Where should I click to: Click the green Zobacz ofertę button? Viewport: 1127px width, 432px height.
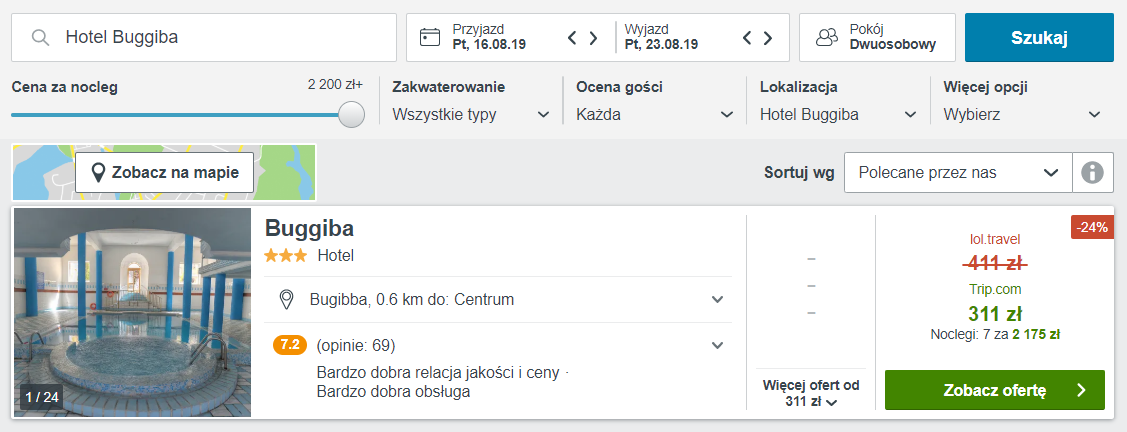coord(995,390)
